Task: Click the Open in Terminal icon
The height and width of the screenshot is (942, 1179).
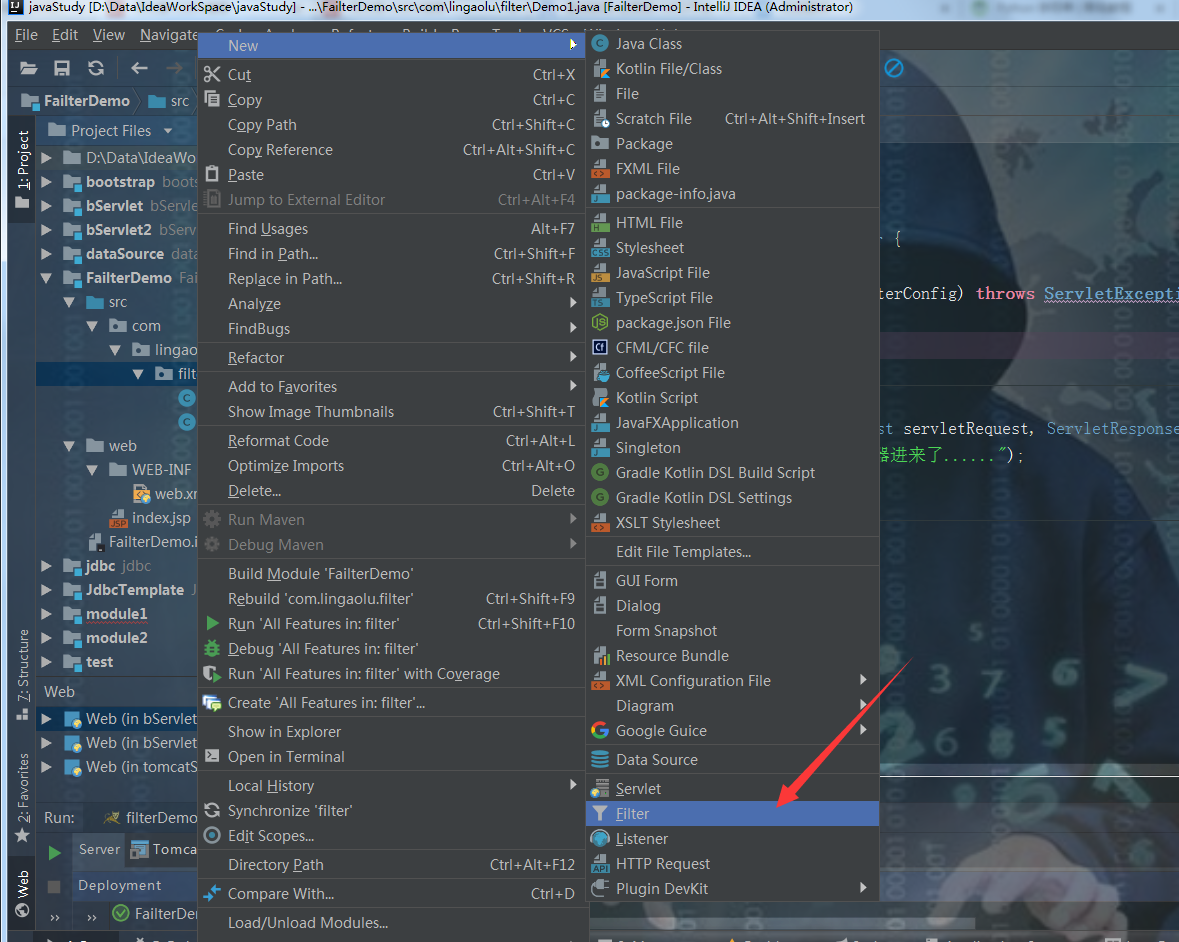Action: tap(212, 756)
